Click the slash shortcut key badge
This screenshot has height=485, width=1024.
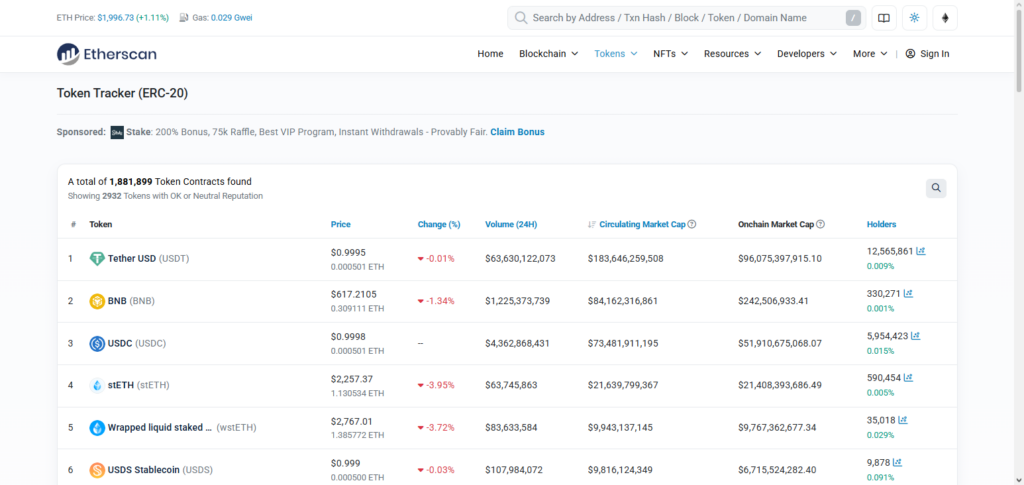853,18
